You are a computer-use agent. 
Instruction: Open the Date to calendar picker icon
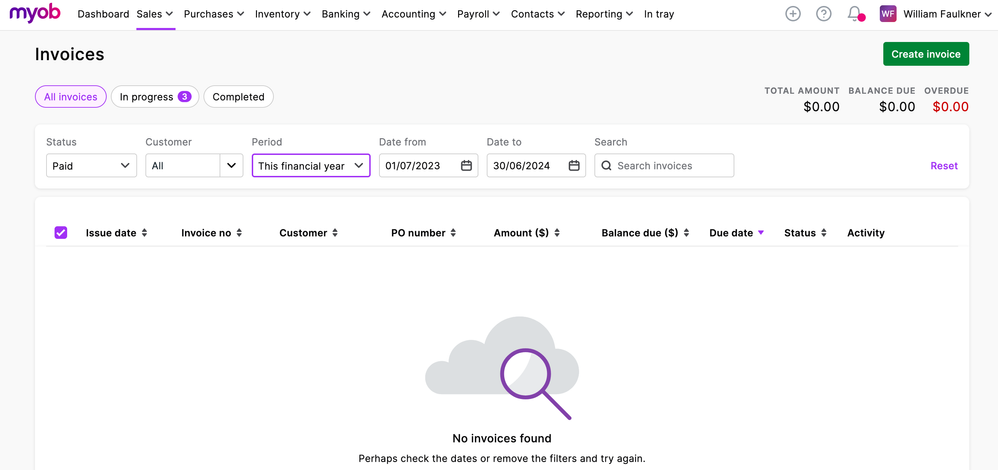[x=574, y=166]
